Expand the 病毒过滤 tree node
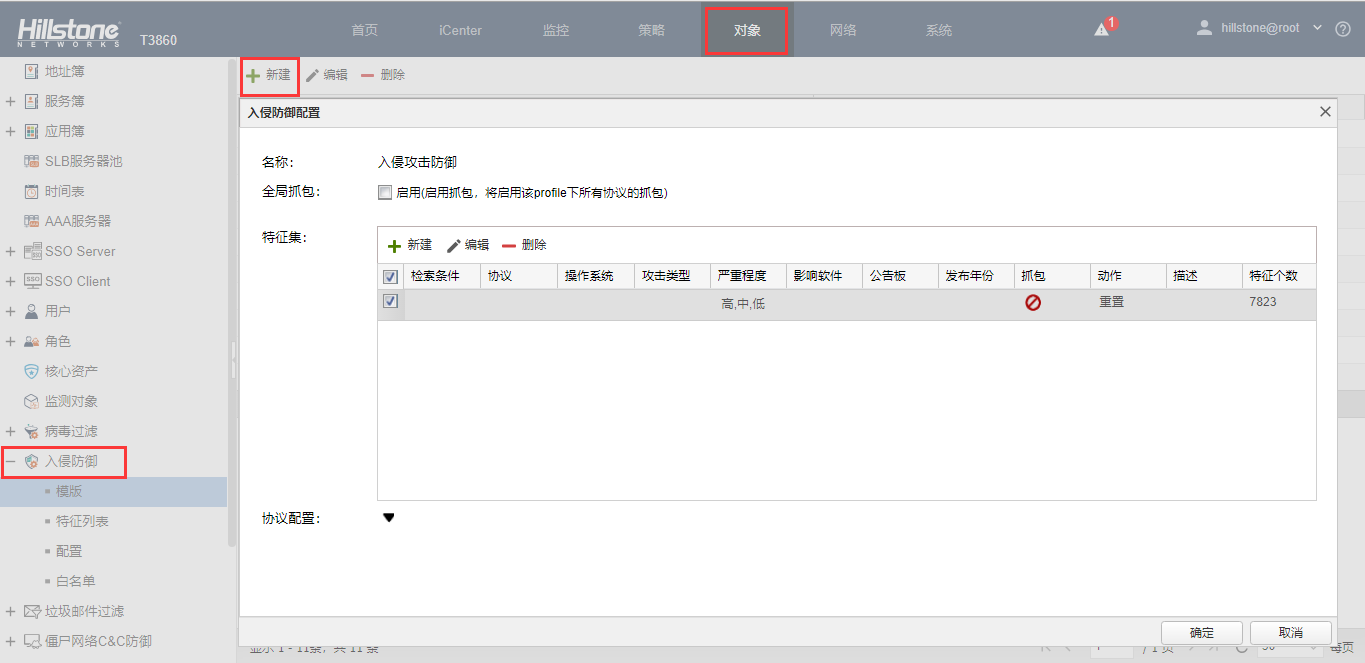 click(10, 431)
